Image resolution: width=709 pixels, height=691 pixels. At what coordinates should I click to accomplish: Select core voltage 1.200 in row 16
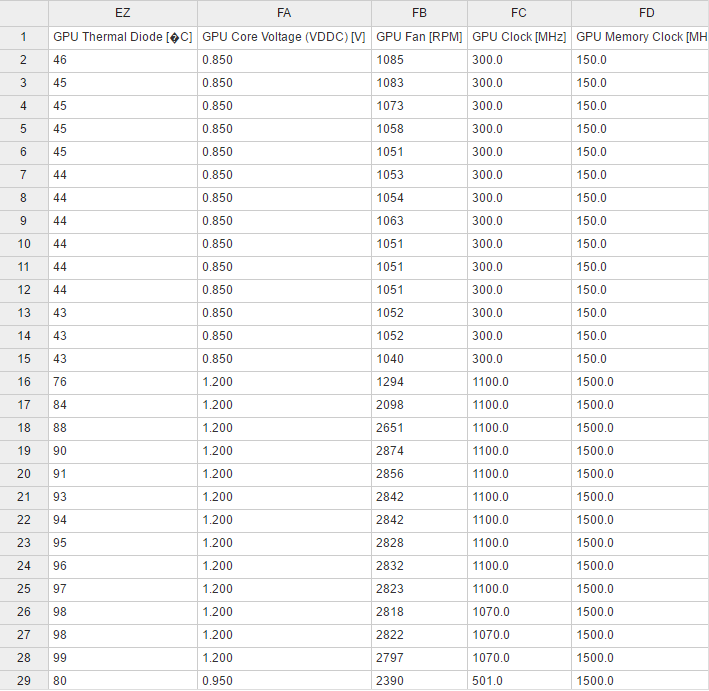tap(284, 382)
